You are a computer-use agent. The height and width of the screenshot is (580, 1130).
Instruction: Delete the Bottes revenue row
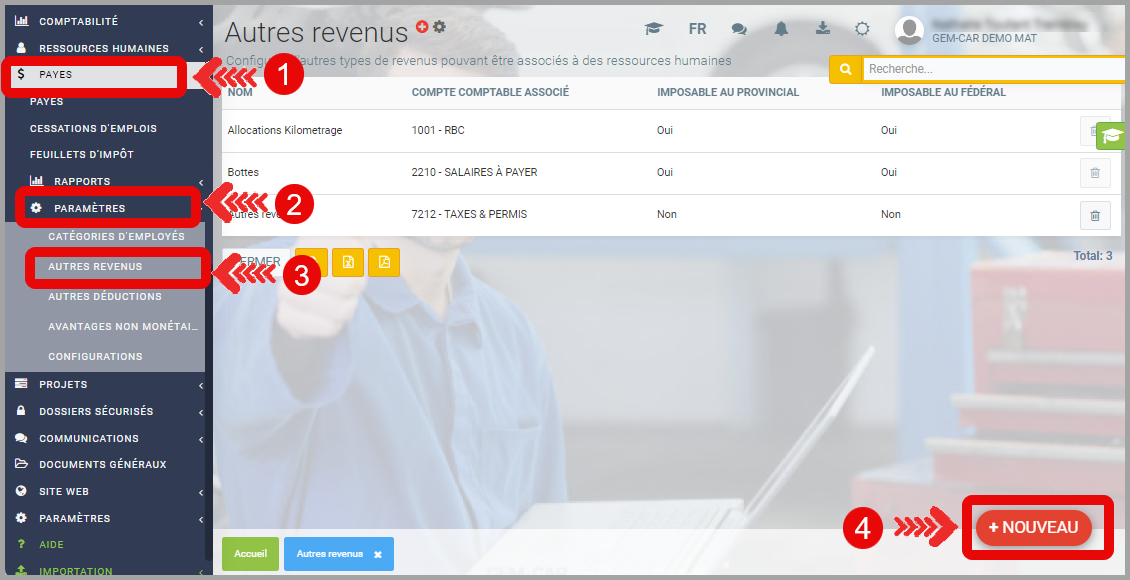1095,173
